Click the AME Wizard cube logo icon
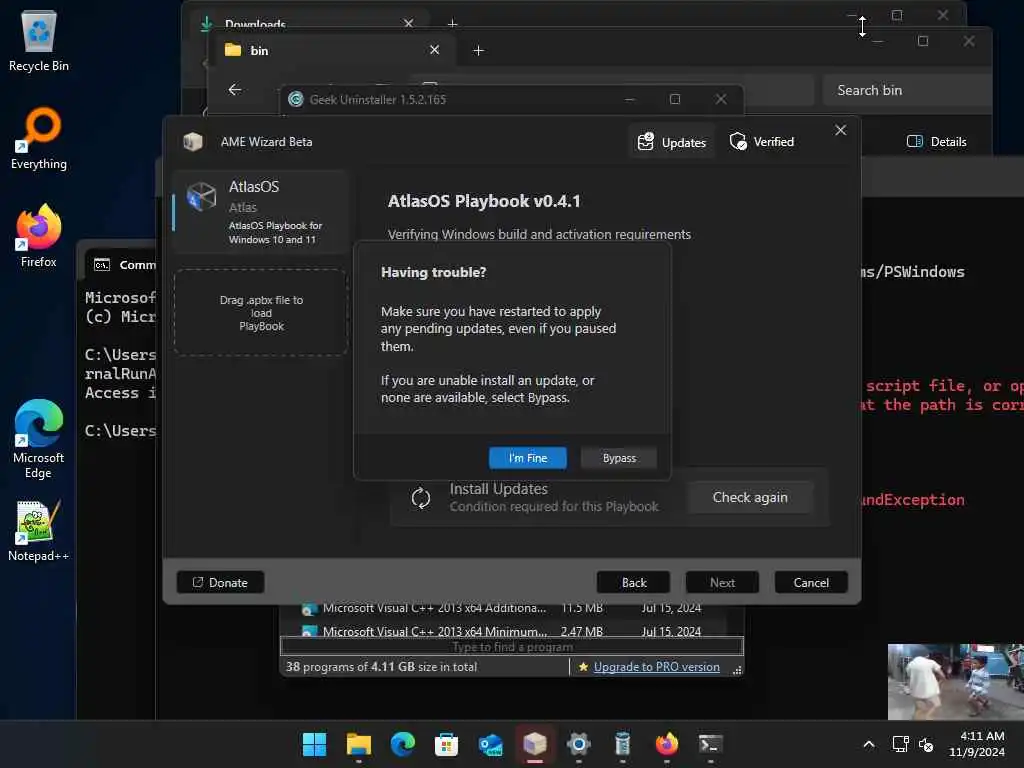 pos(193,142)
